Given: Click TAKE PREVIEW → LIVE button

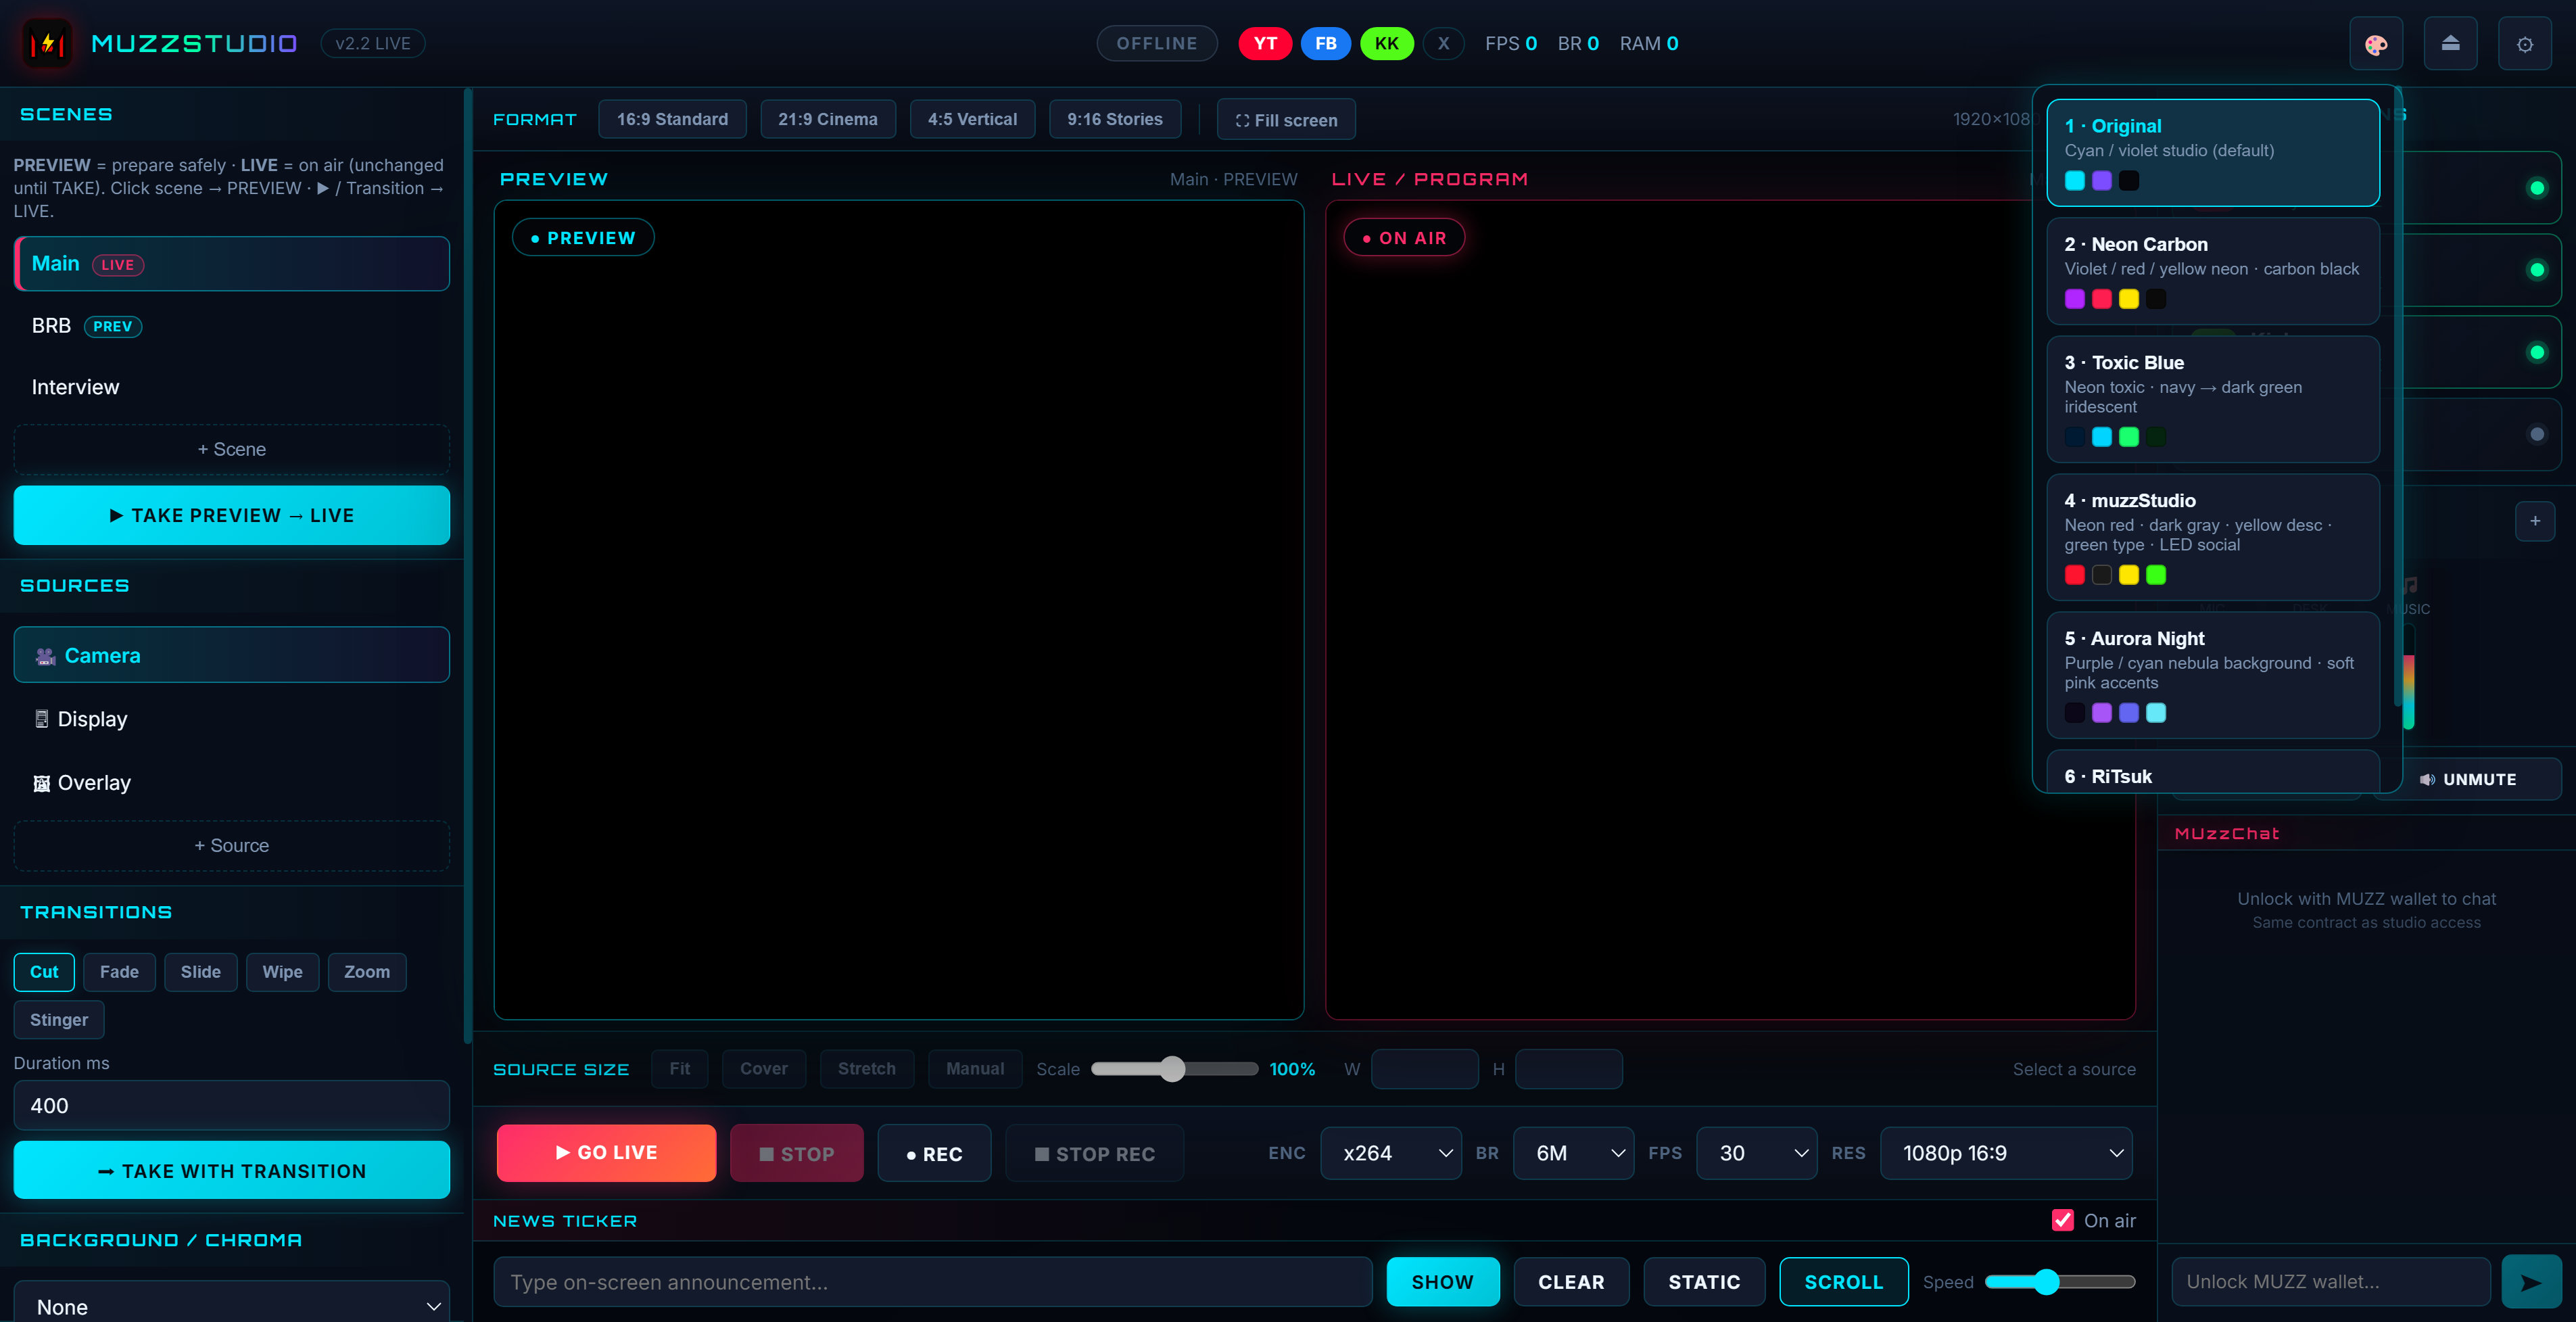Looking at the screenshot, I should [232, 515].
